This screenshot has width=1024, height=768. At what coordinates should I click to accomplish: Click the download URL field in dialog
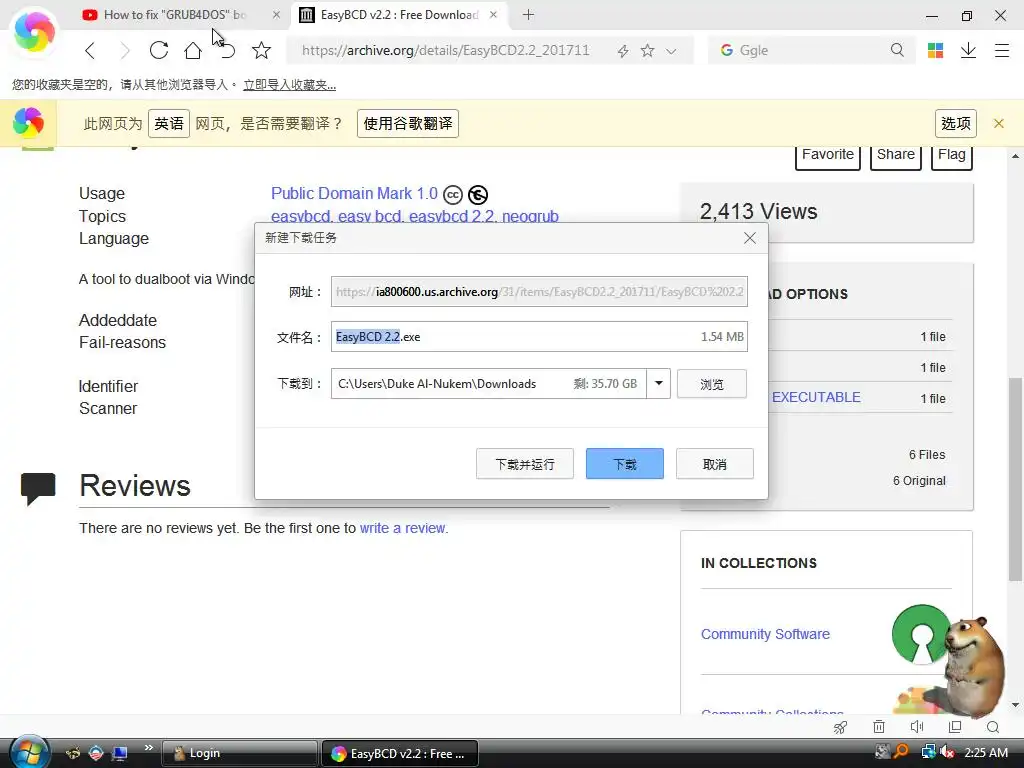point(539,291)
